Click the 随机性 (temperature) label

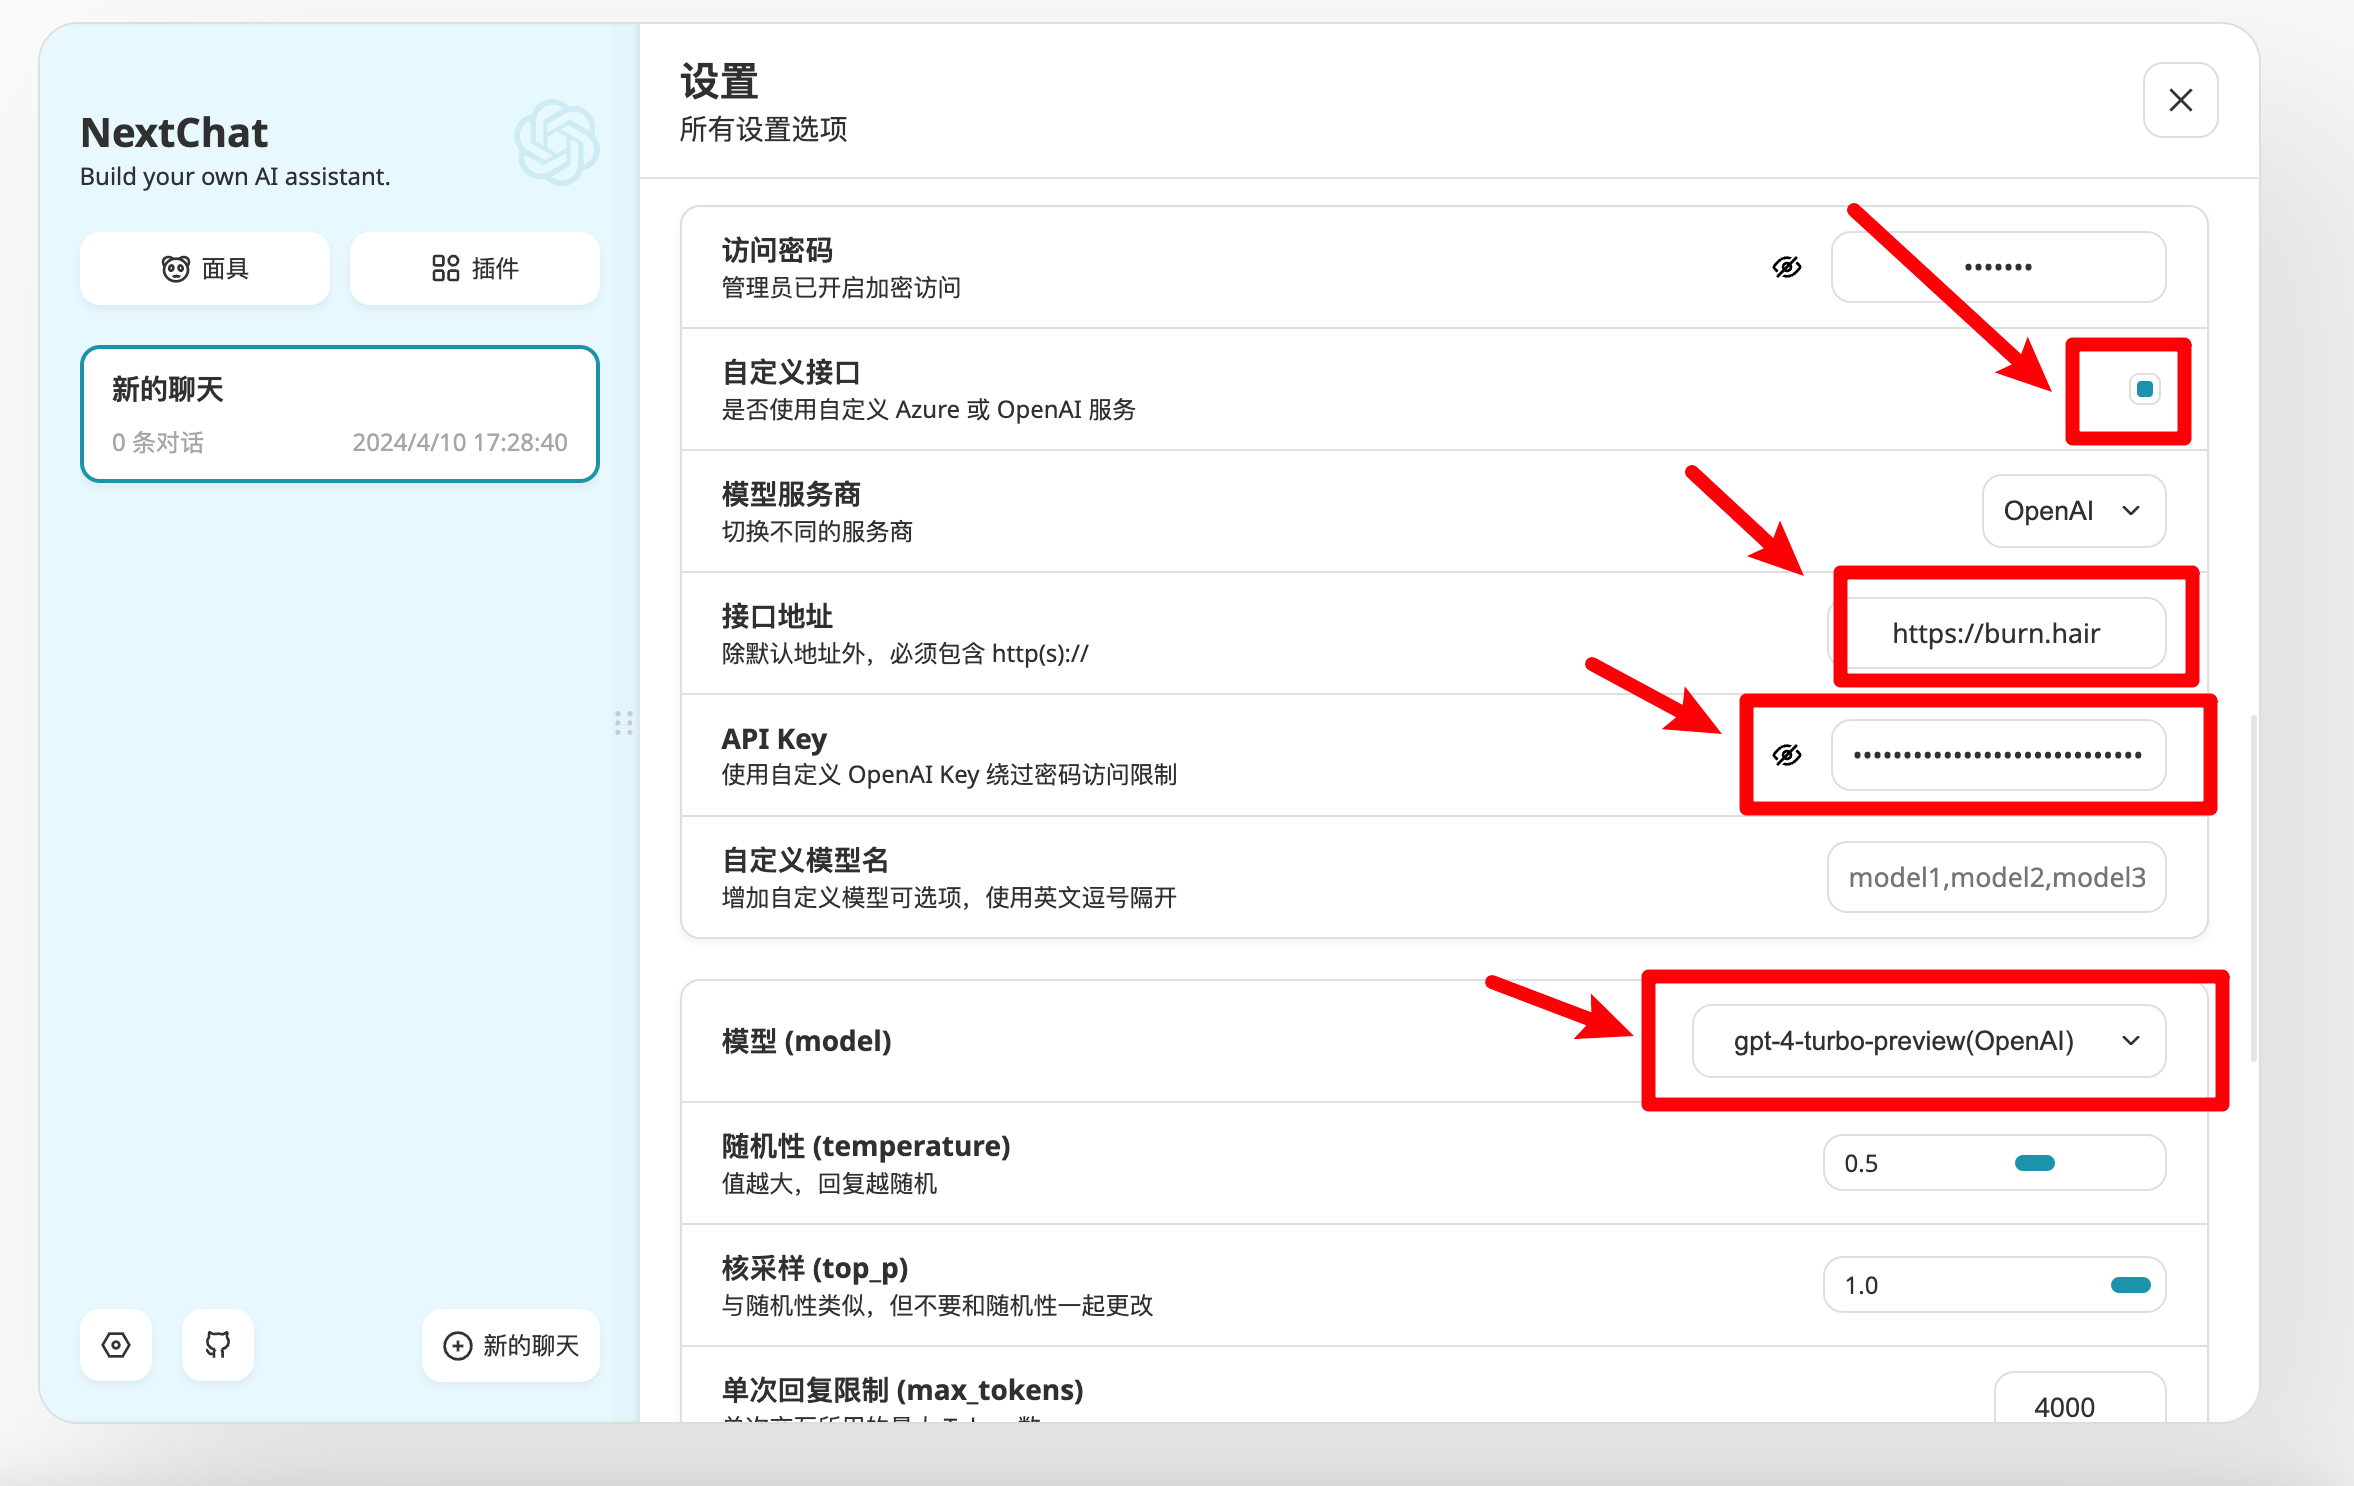[866, 1146]
